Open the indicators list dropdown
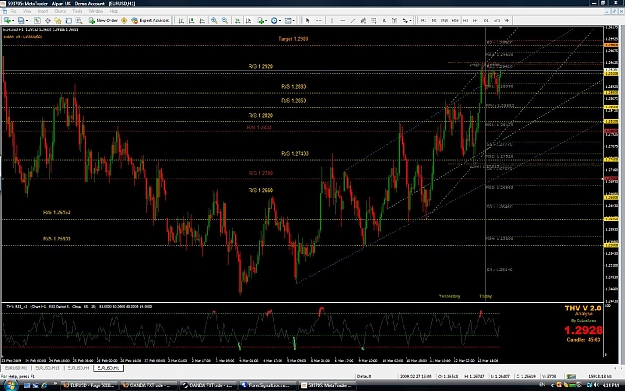625x391 pixels. (262, 20)
